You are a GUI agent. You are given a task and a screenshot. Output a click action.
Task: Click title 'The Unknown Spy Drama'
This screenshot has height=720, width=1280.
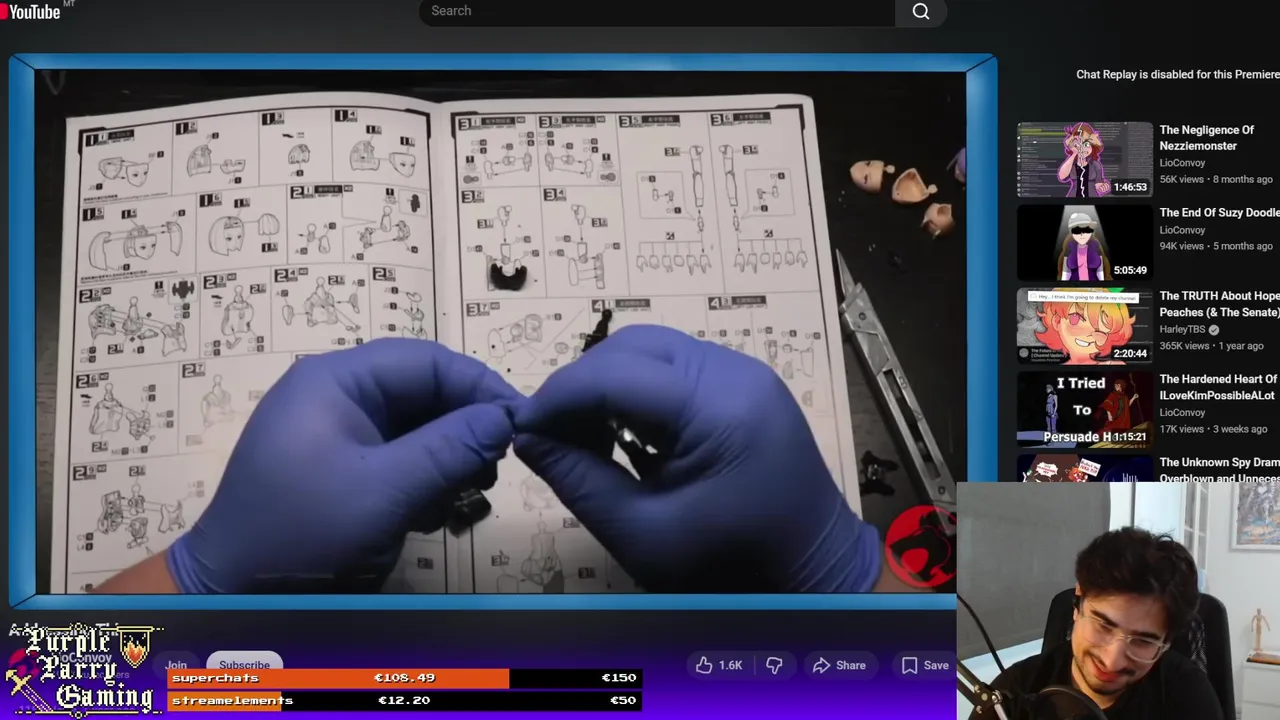[x=1219, y=470]
